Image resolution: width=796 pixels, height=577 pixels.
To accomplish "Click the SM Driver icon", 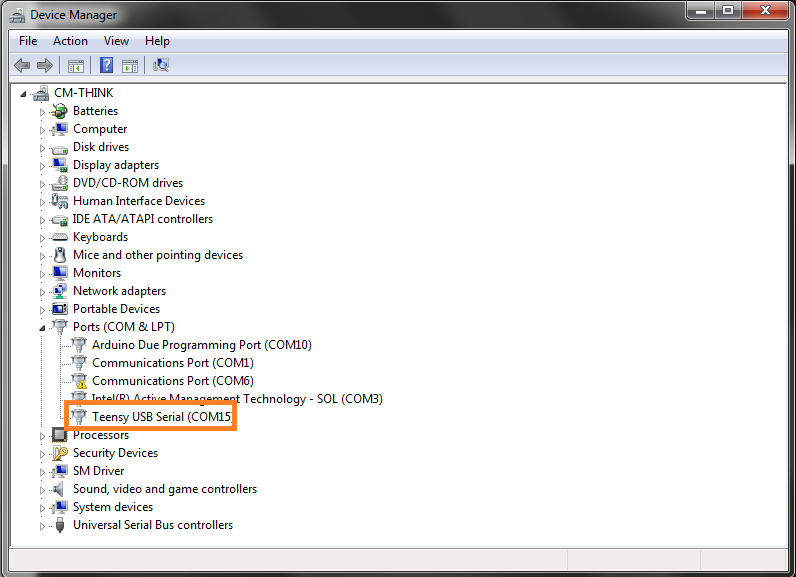I will (x=60, y=471).
